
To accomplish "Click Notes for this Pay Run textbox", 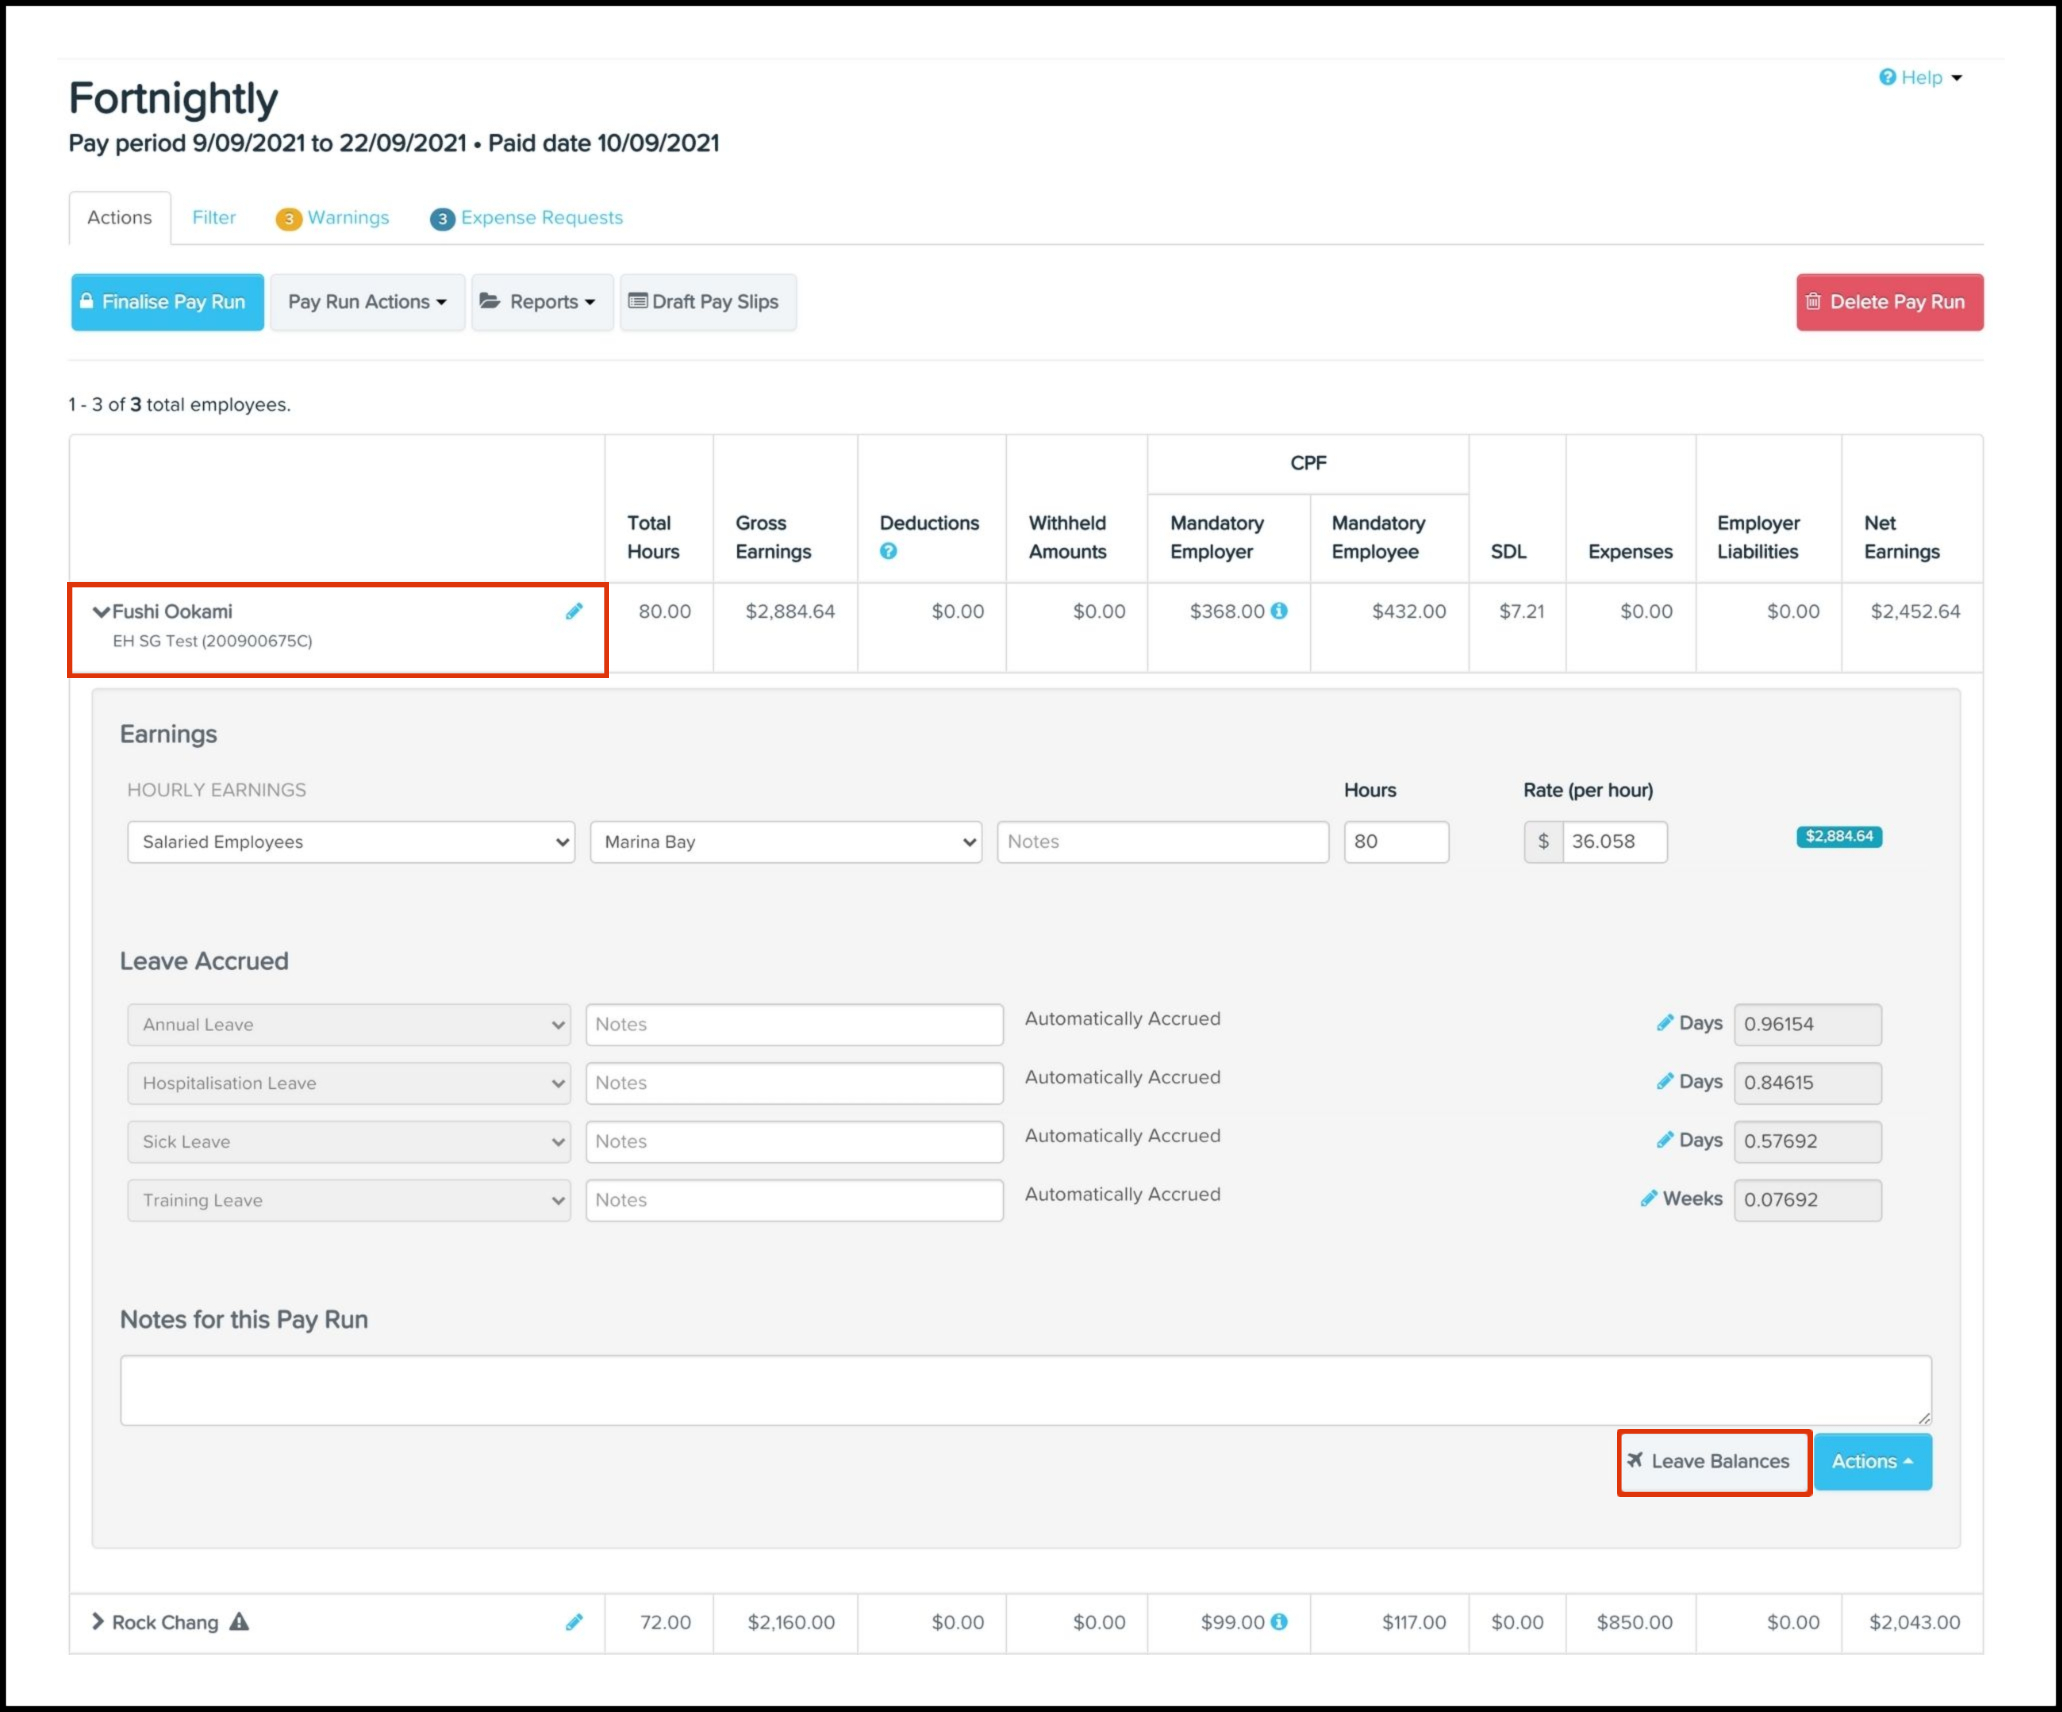I will pos(1025,1390).
